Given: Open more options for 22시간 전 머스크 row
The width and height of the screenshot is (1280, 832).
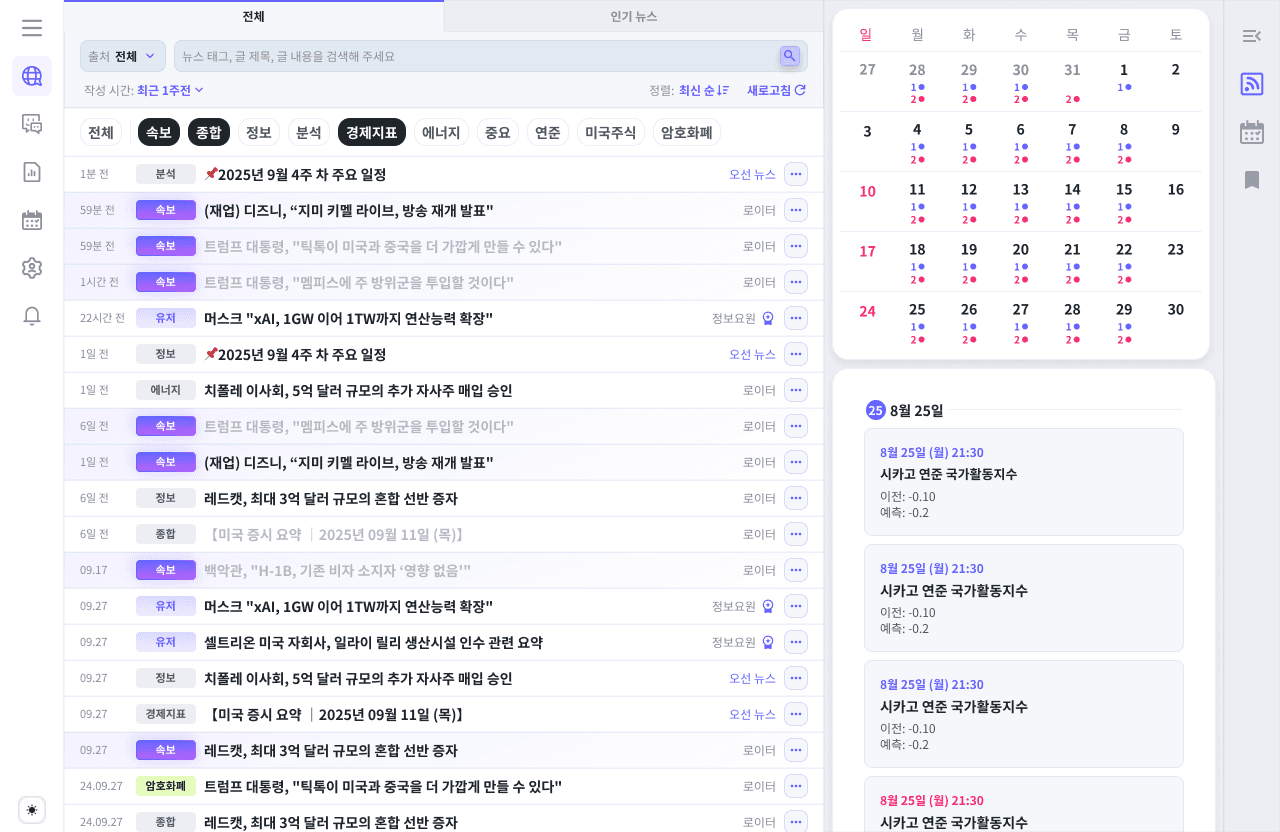Looking at the screenshot, I should 796,318.
